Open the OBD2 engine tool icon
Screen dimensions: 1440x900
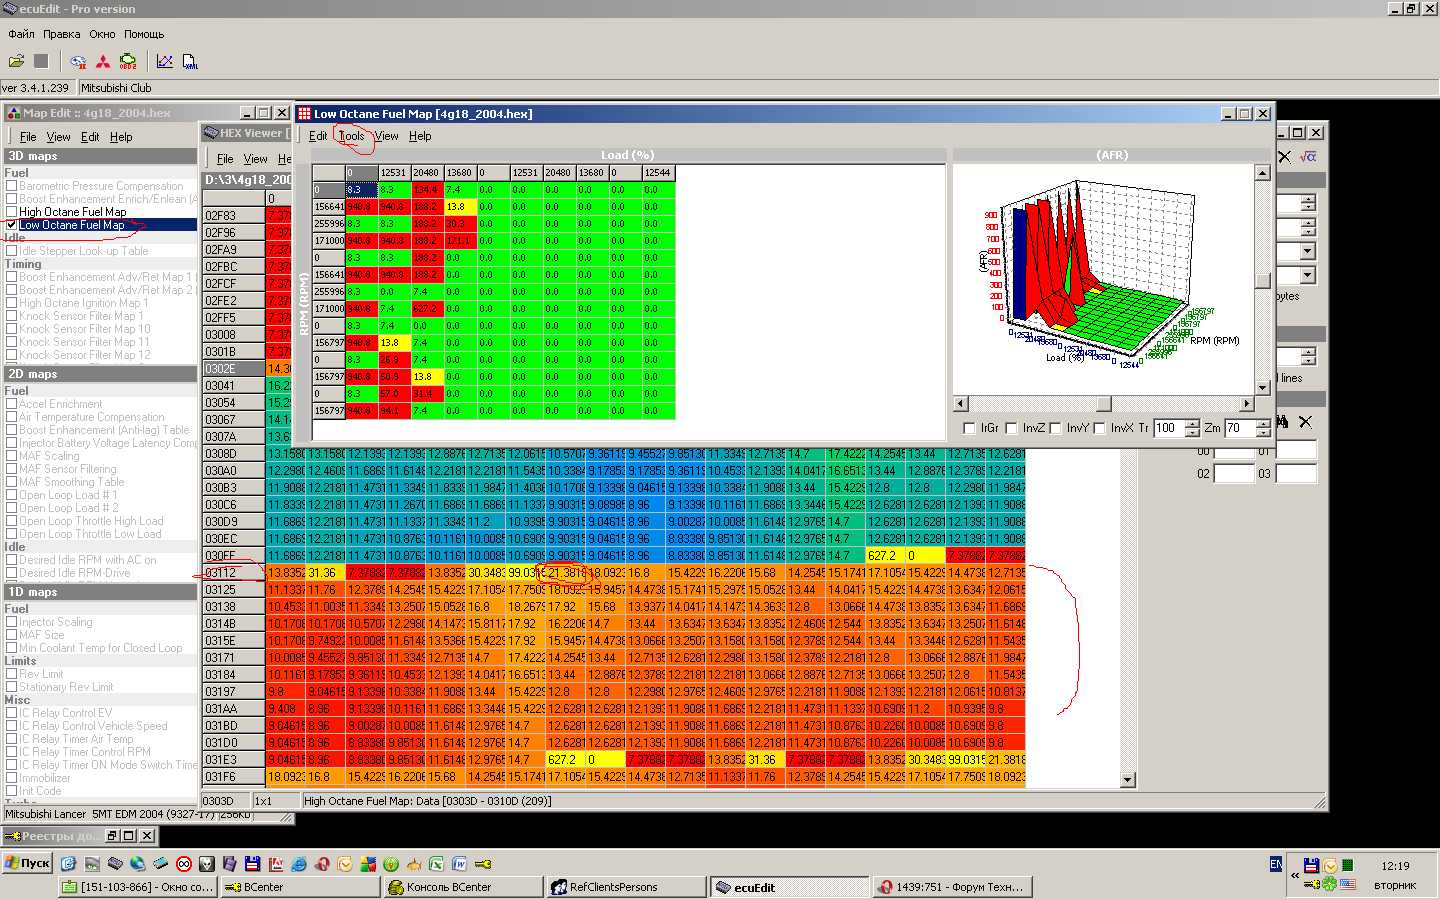tap(128, 62)
